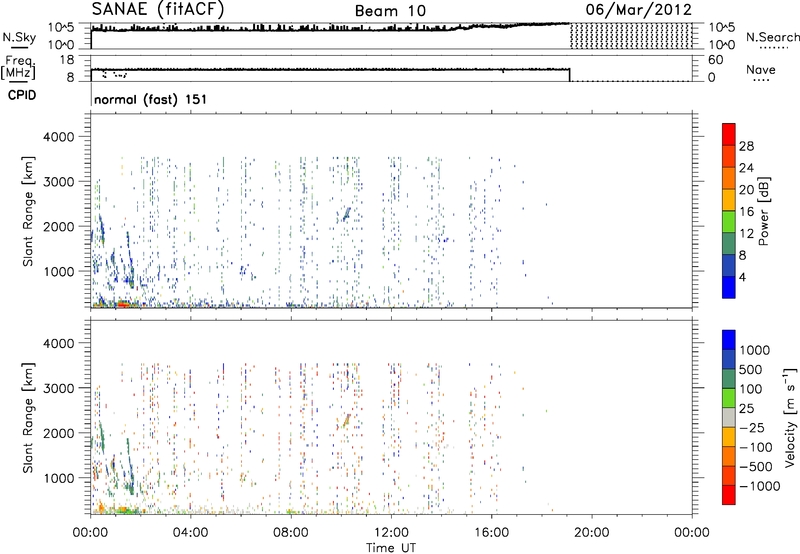This screenshot has width=800, height=554.
Task: Click the -1000 tick on Velocity colour bar
Action: pyautogui.click(x=759, y=486)
